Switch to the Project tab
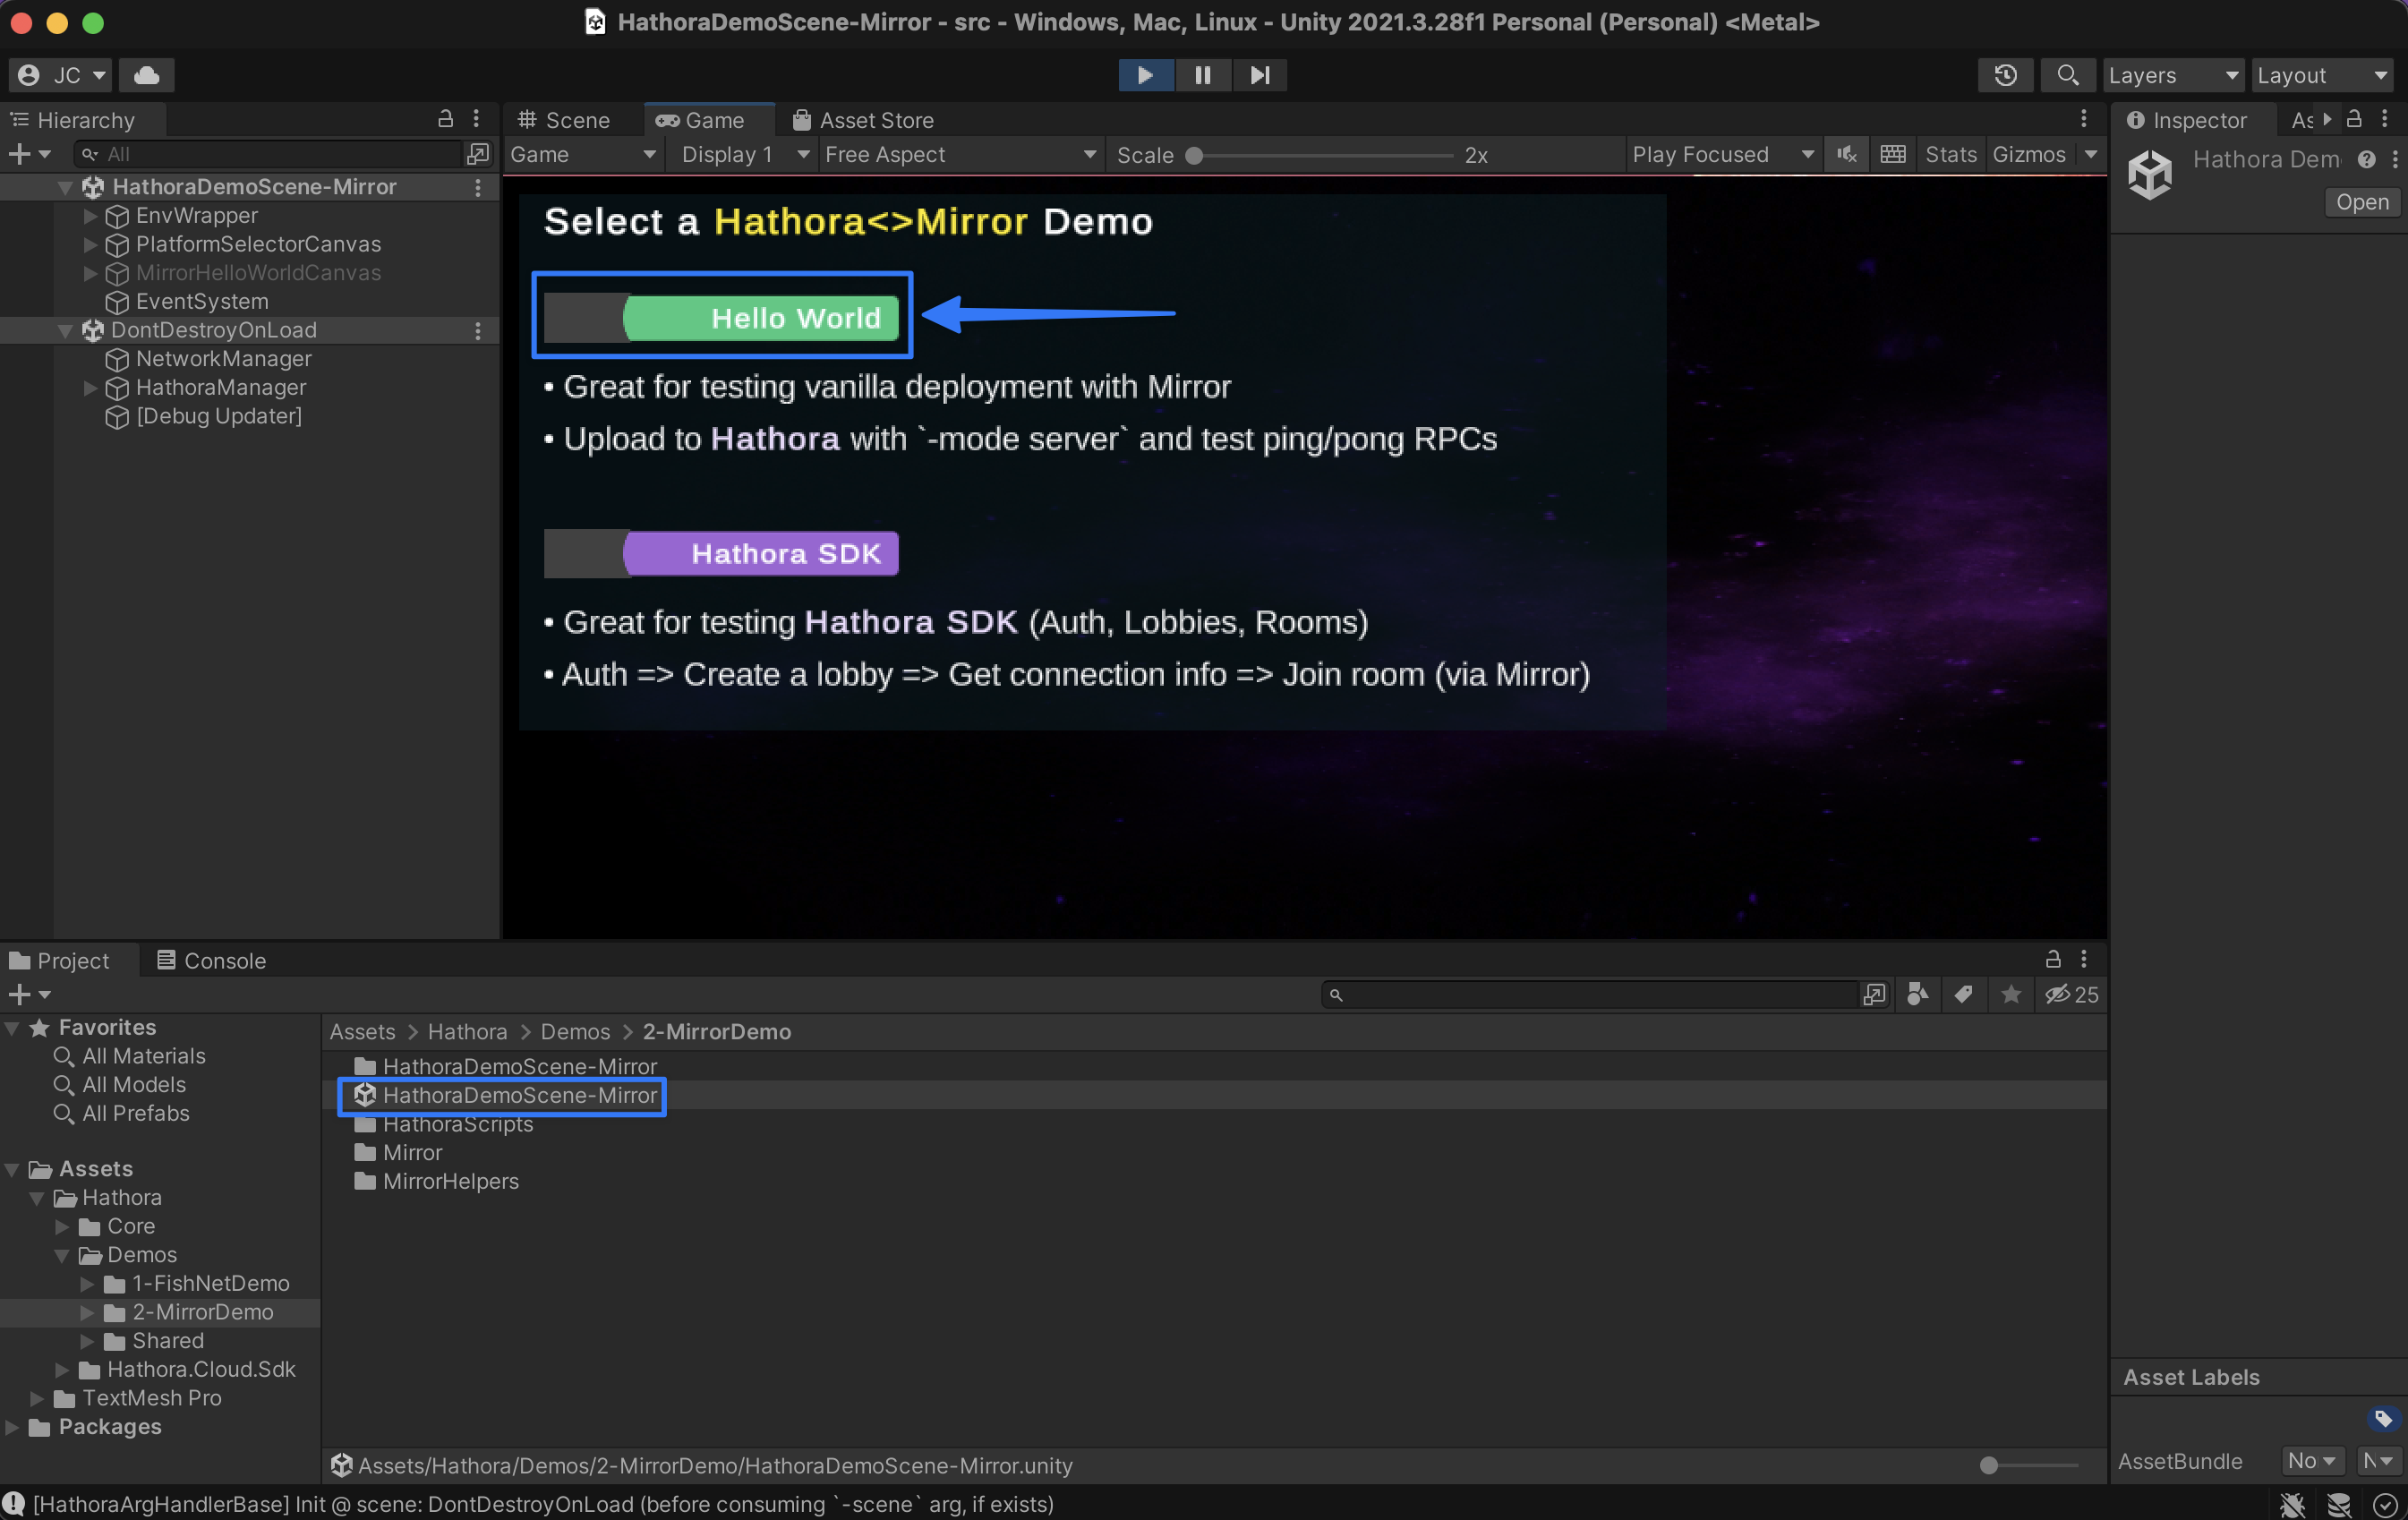 60,961
